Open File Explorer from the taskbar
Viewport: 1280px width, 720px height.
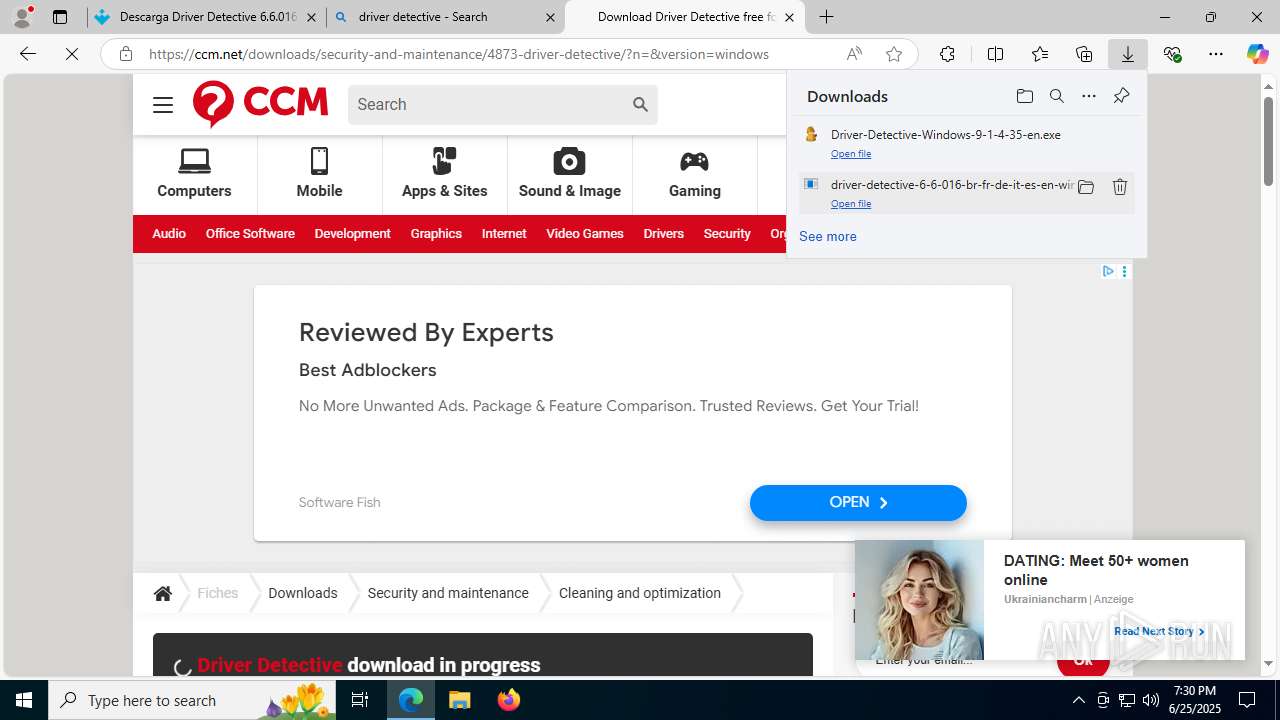(x=459, y=700)
